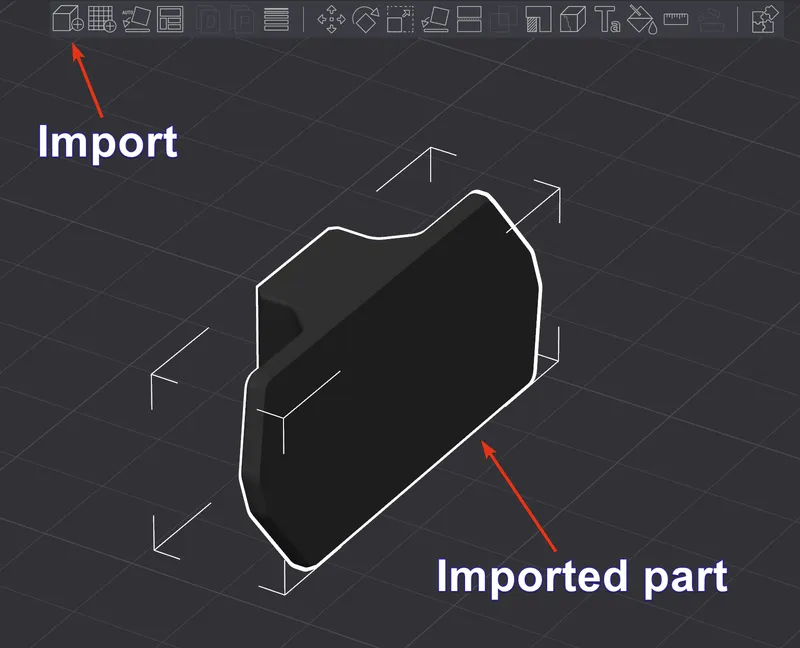Select the Cut tool
This screenshot has height=648, width=800.
(469, 19)
